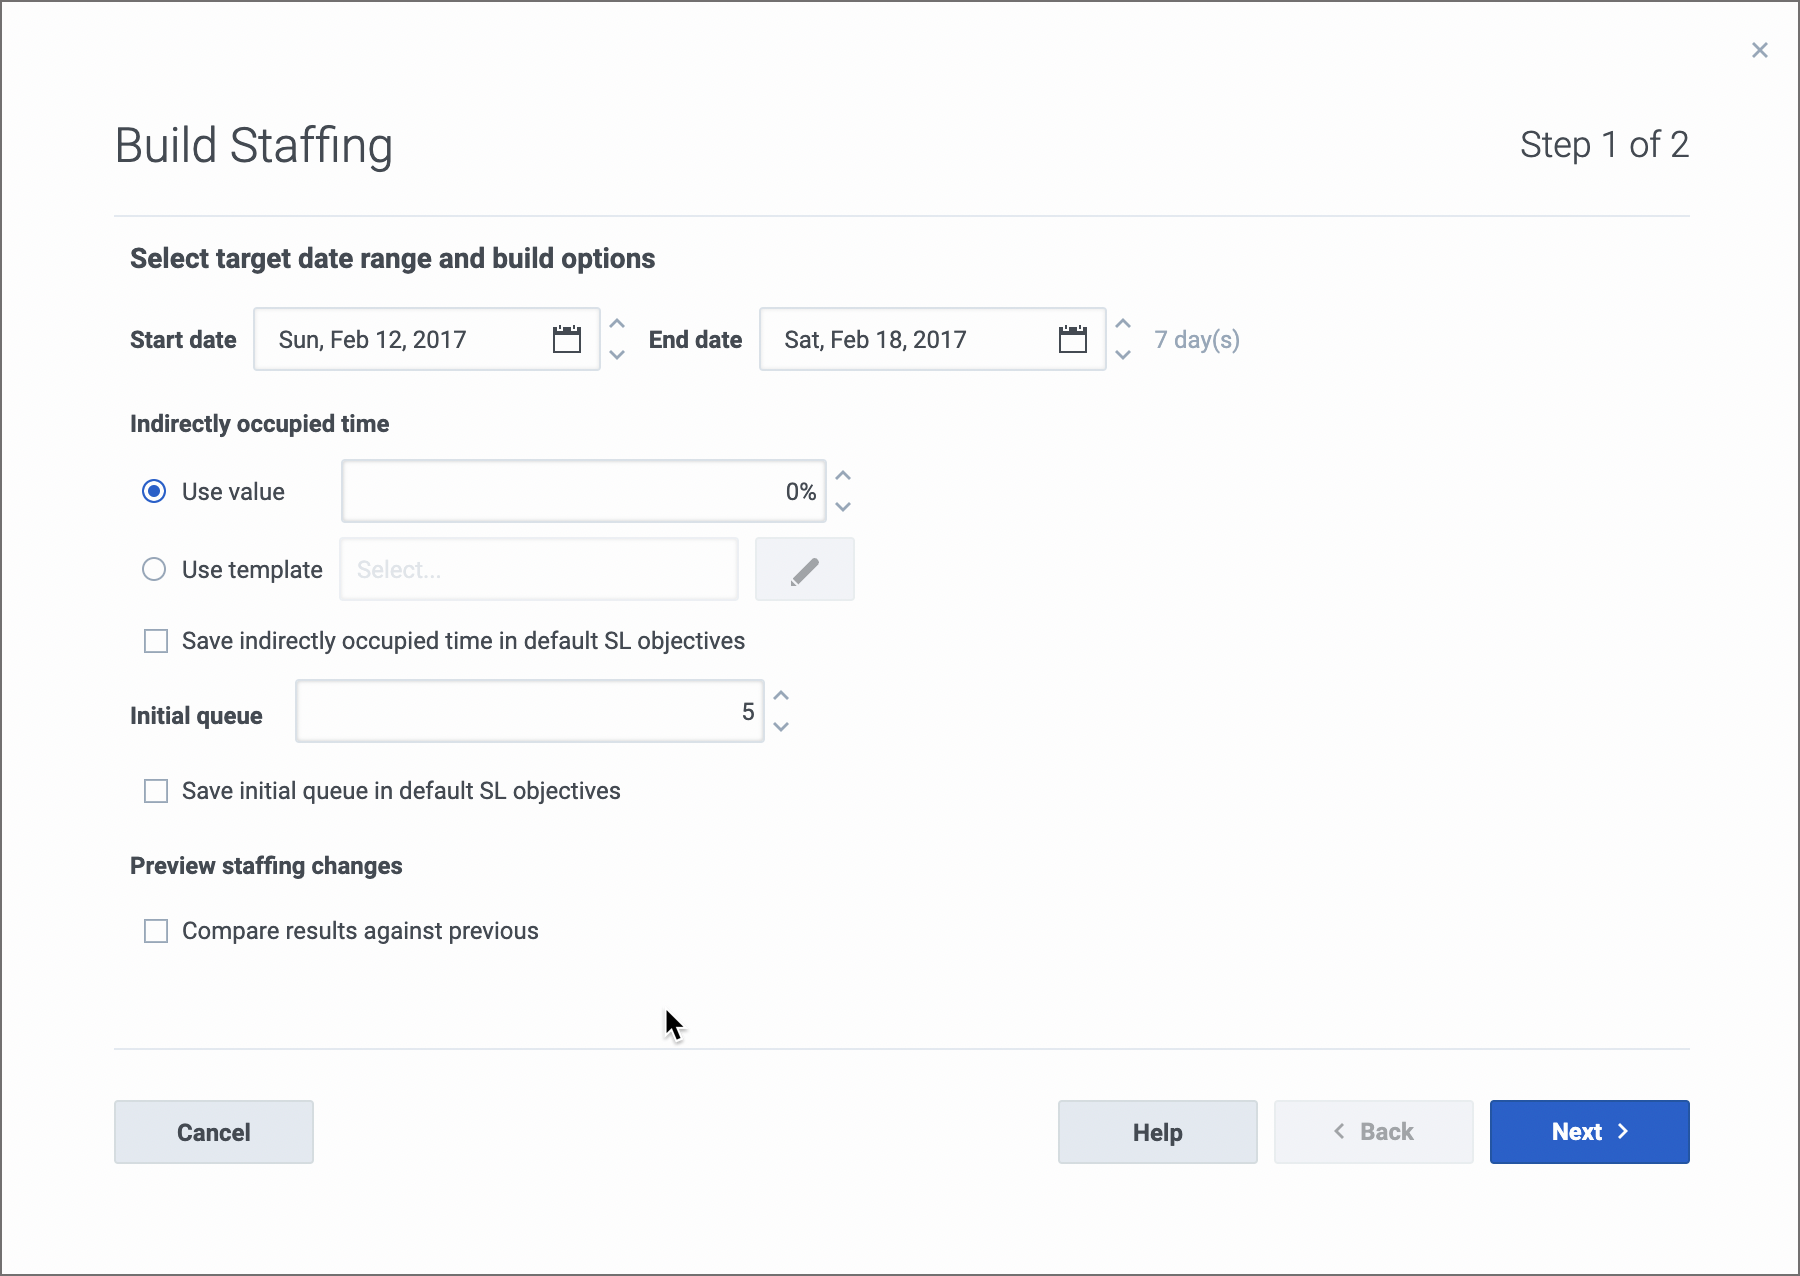Screen dimensions: 1800x1276
Task: Click the disabled Back button
Action: coord(1374,1132)
